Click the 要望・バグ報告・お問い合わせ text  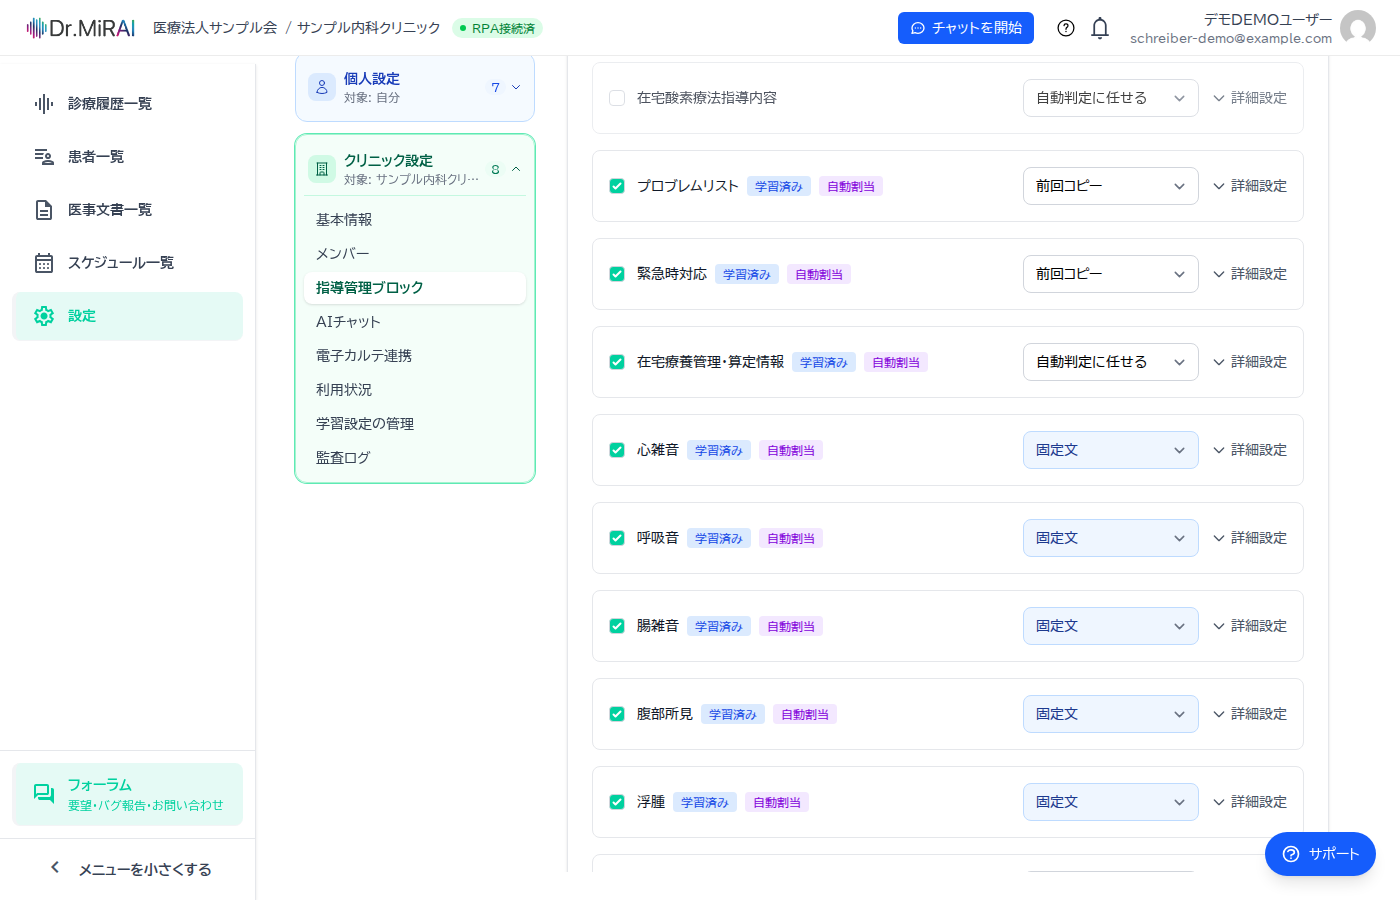tap(146, 805)
